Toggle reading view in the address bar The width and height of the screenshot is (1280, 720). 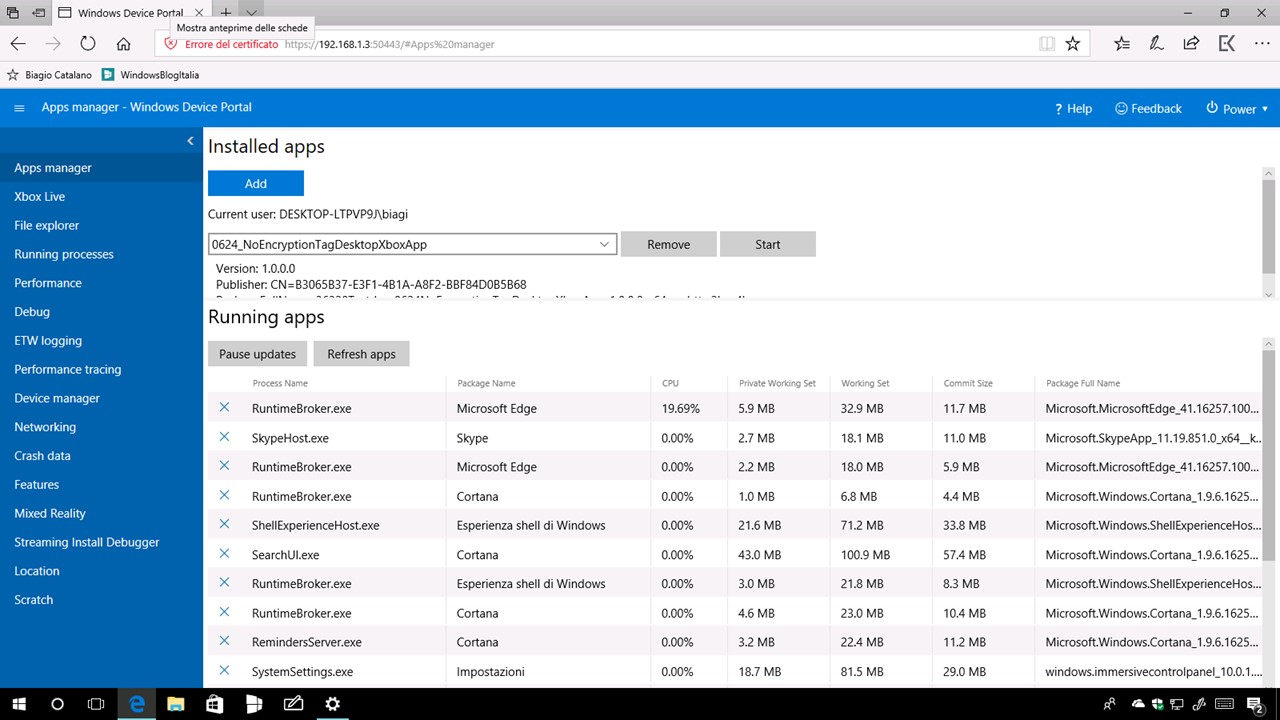click(1046, 44)
